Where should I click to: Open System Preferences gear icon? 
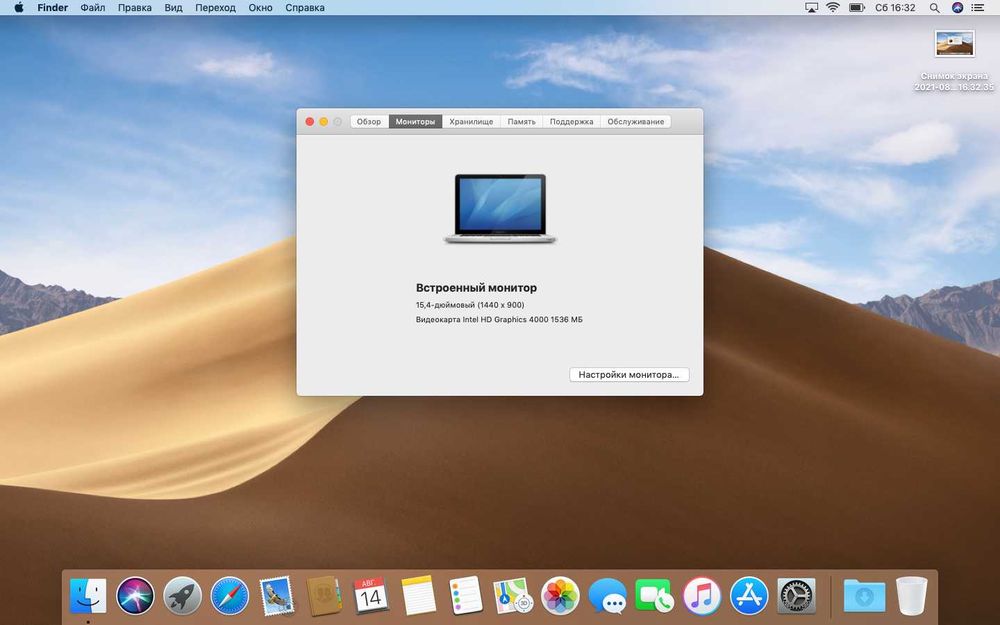[x=796, y=596]
